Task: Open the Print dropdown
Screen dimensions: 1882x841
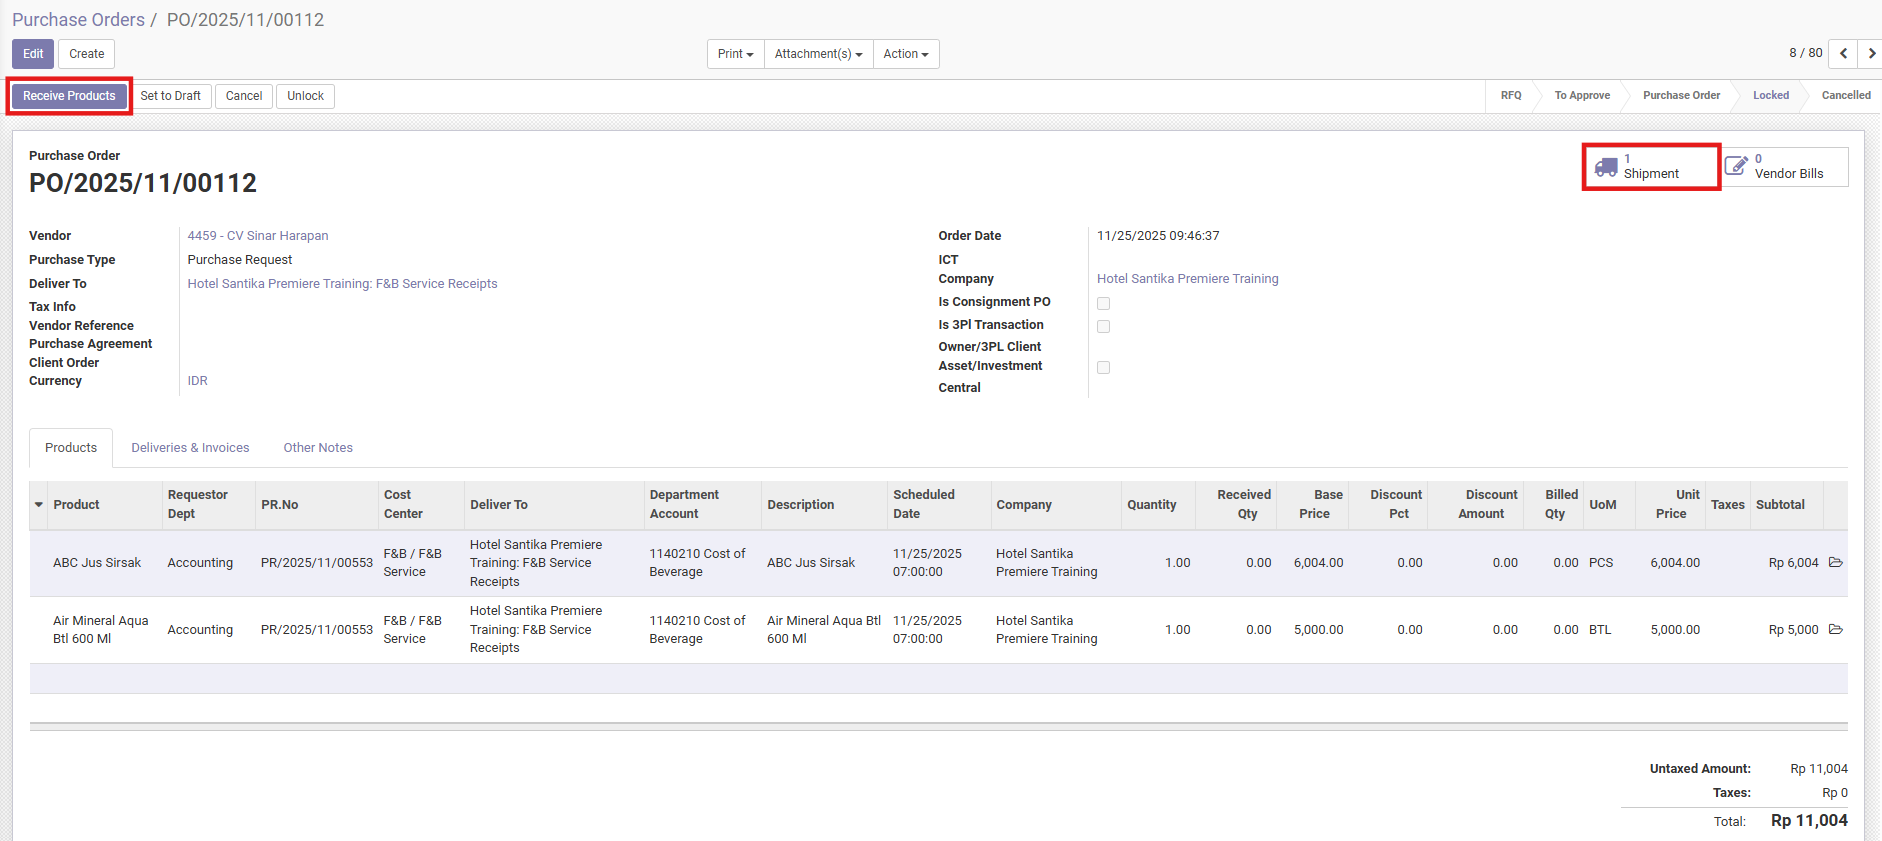Action: click(735, 54)
